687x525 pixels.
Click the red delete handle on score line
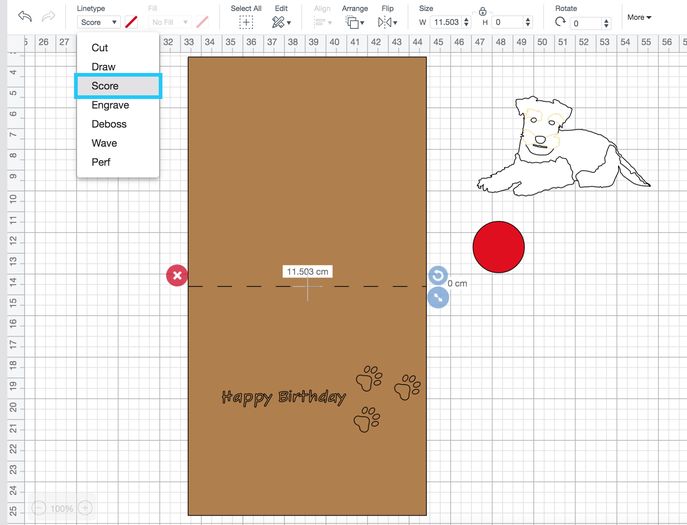coord(176,275)
